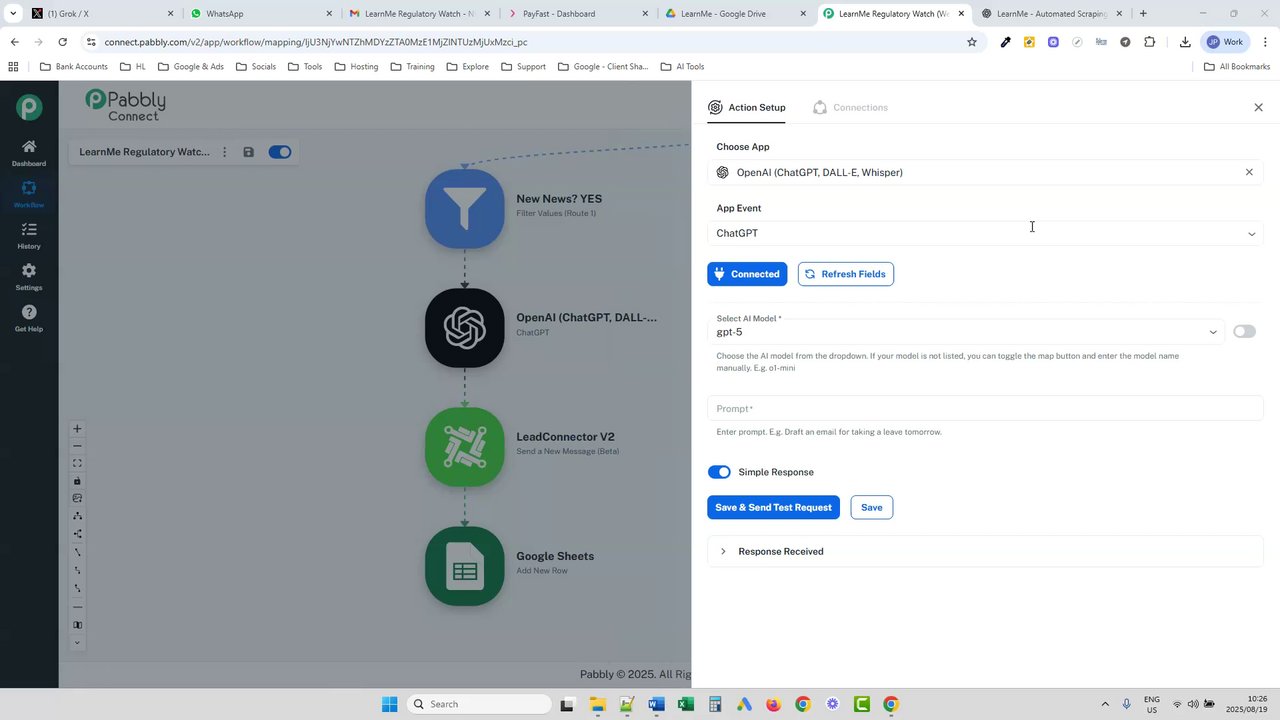Click the Refresh Fields button
The width and height of the screenshot is (1280, 720).
click(845, 274)
